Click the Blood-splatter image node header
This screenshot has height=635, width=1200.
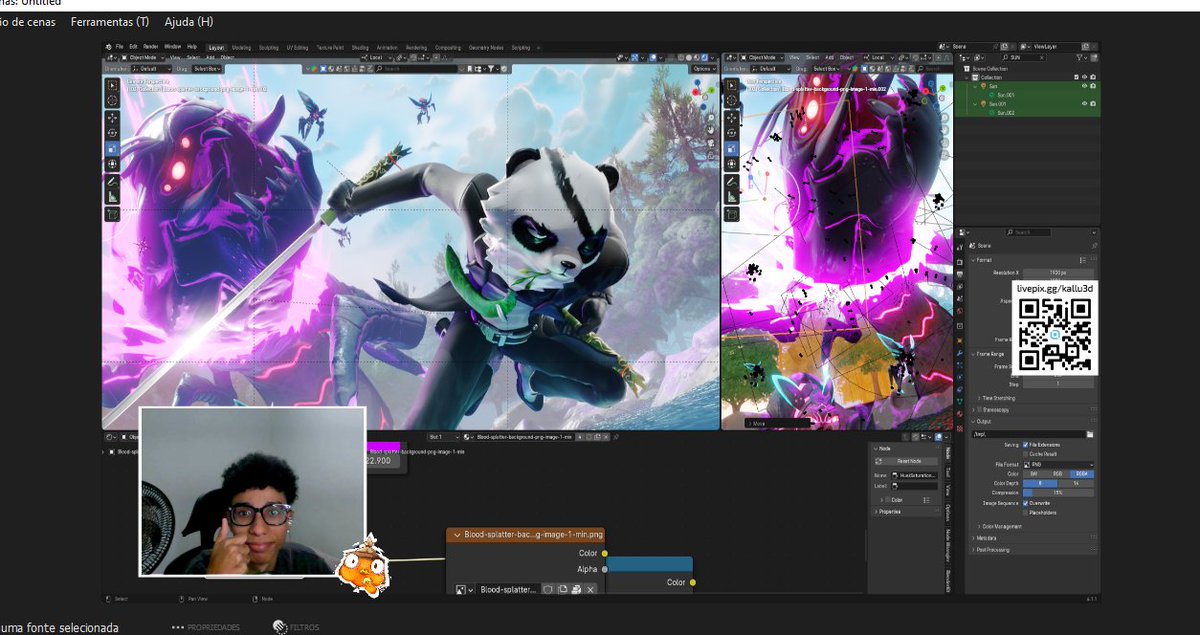(525, 535)
